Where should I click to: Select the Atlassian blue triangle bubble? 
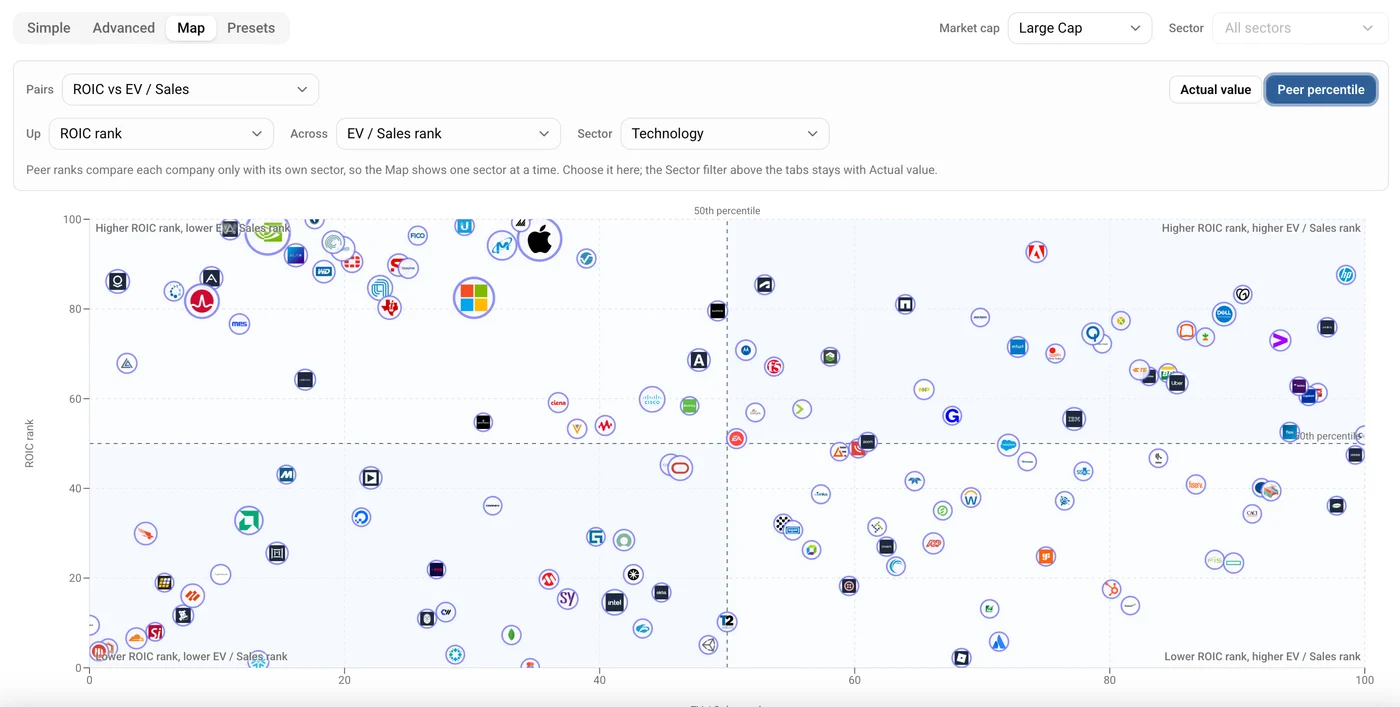[998, 642]
